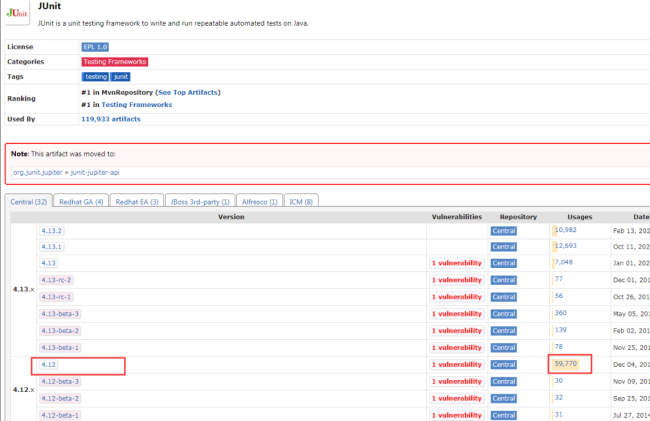The height and width of the screenshot is (421, 650).
Task: Open version 4.13-beta-3
Action: click(60, 314)
